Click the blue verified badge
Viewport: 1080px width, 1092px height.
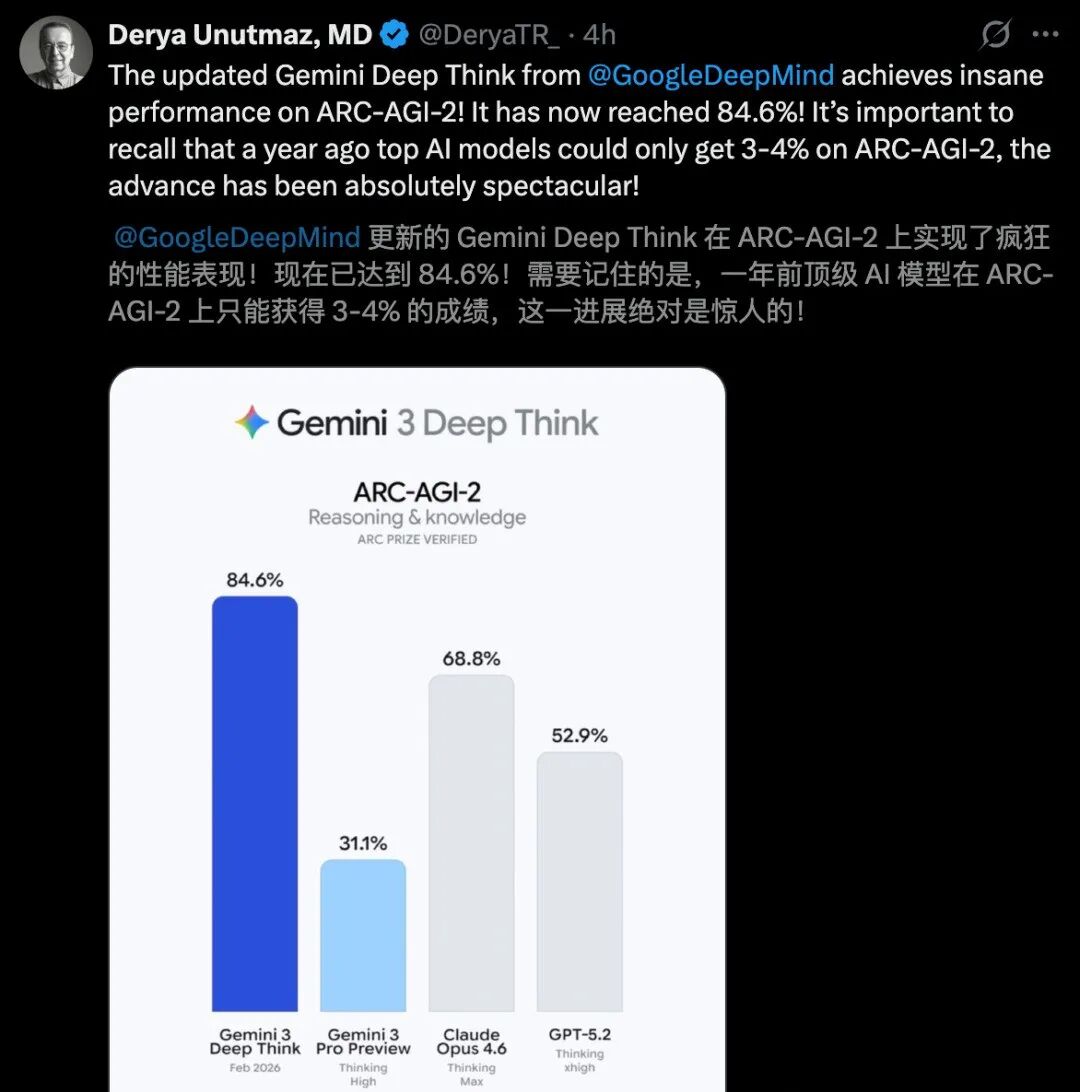point(395,35)
